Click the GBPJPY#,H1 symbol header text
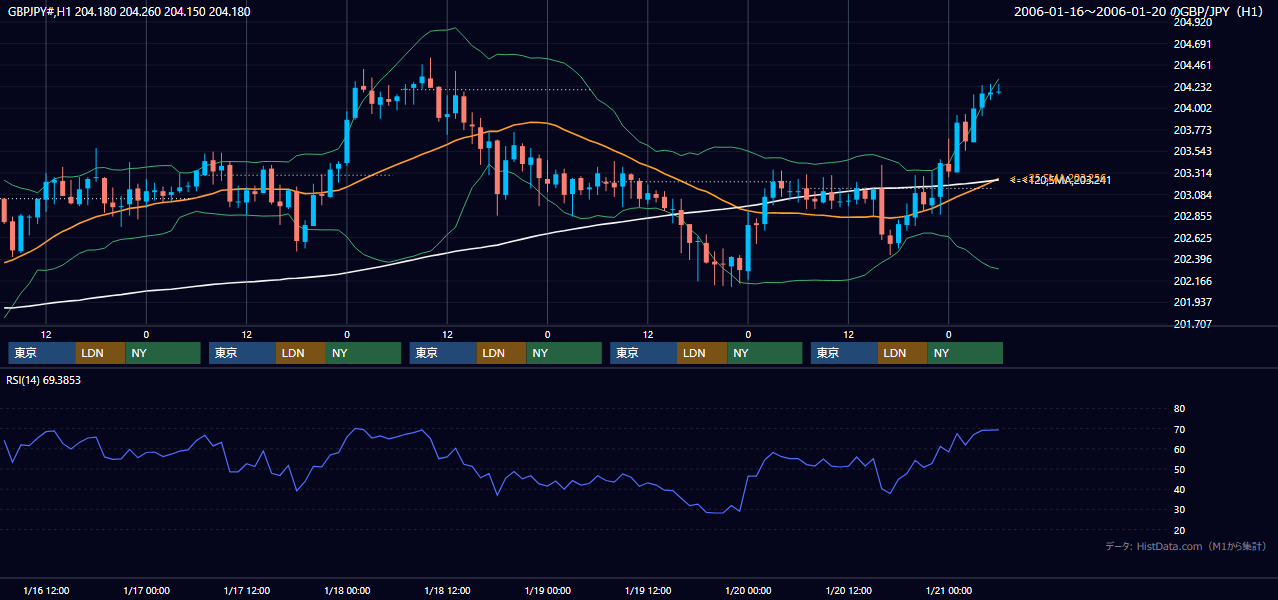 [129, 12]
